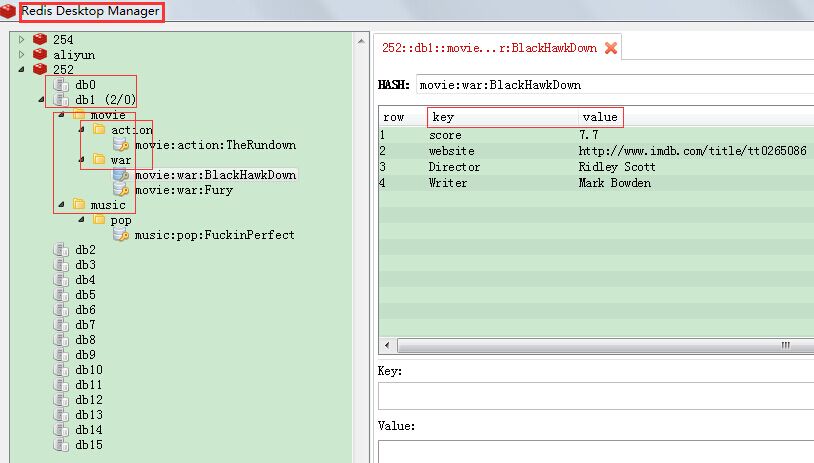Click the db1 database icon
Screen dimensions: 814x463
click(61, 100)
